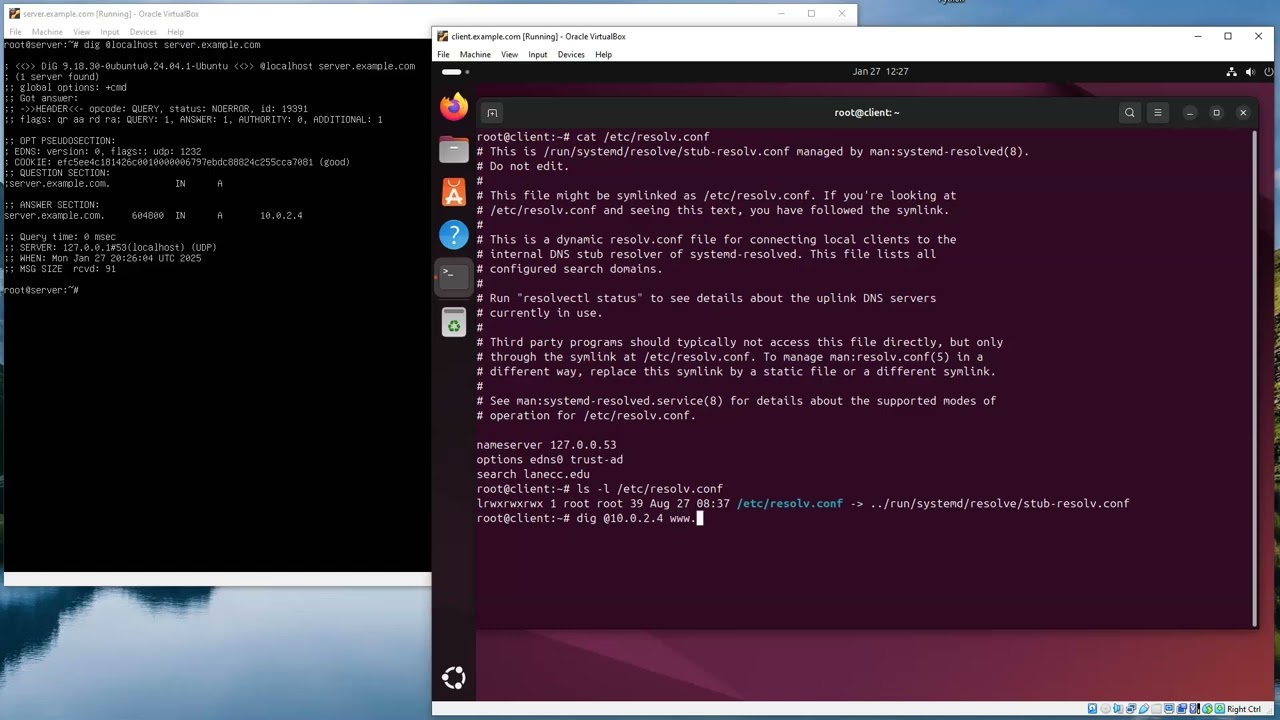Click the keyboard capture green arrow indicator
The width and height of the screenshot is (1280, 720).
pos(1219,709)
